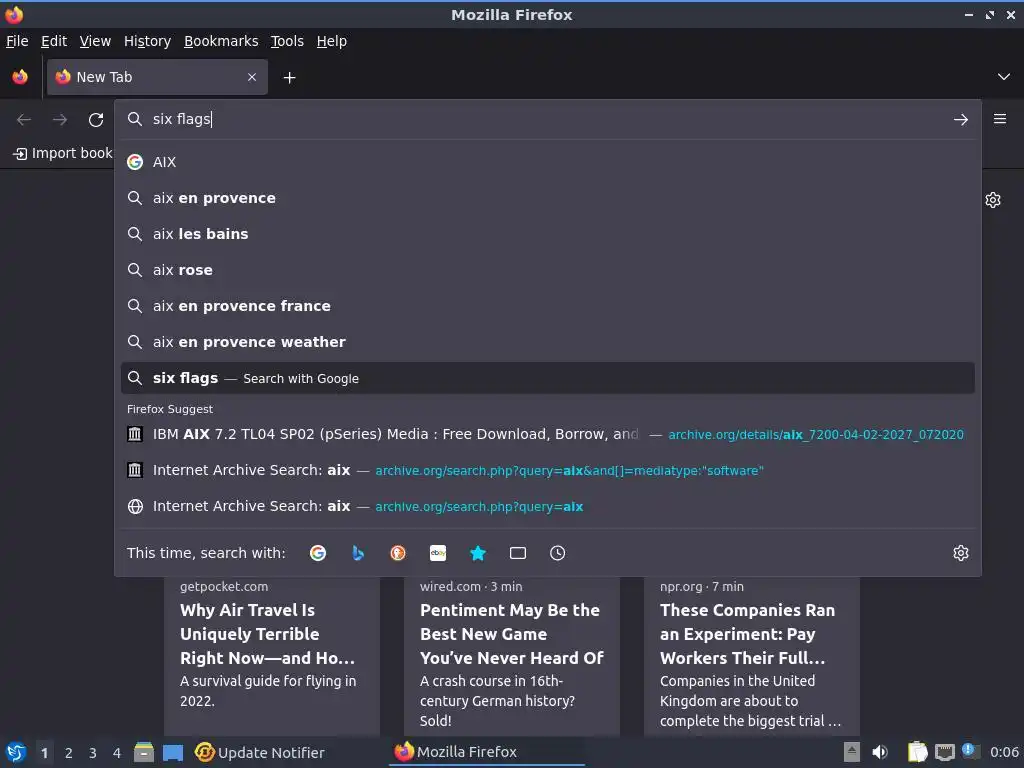The image size is (1024, 768).
Task: Open the Firefox hamburger application menu
Action: point(1000,119)
